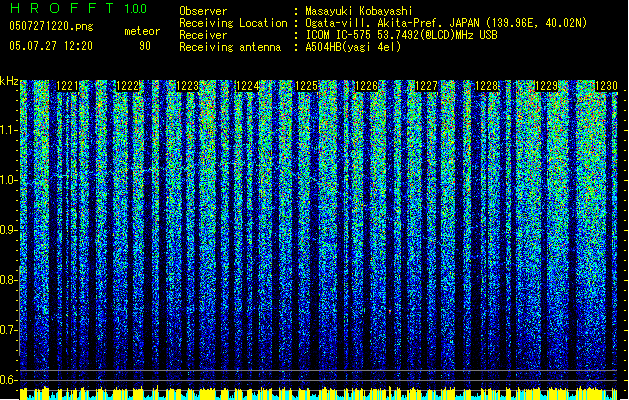The height and width of the screenshot is (400, 629).
Task: Click the 1224 time marker
Action: [x=248, y=86]
